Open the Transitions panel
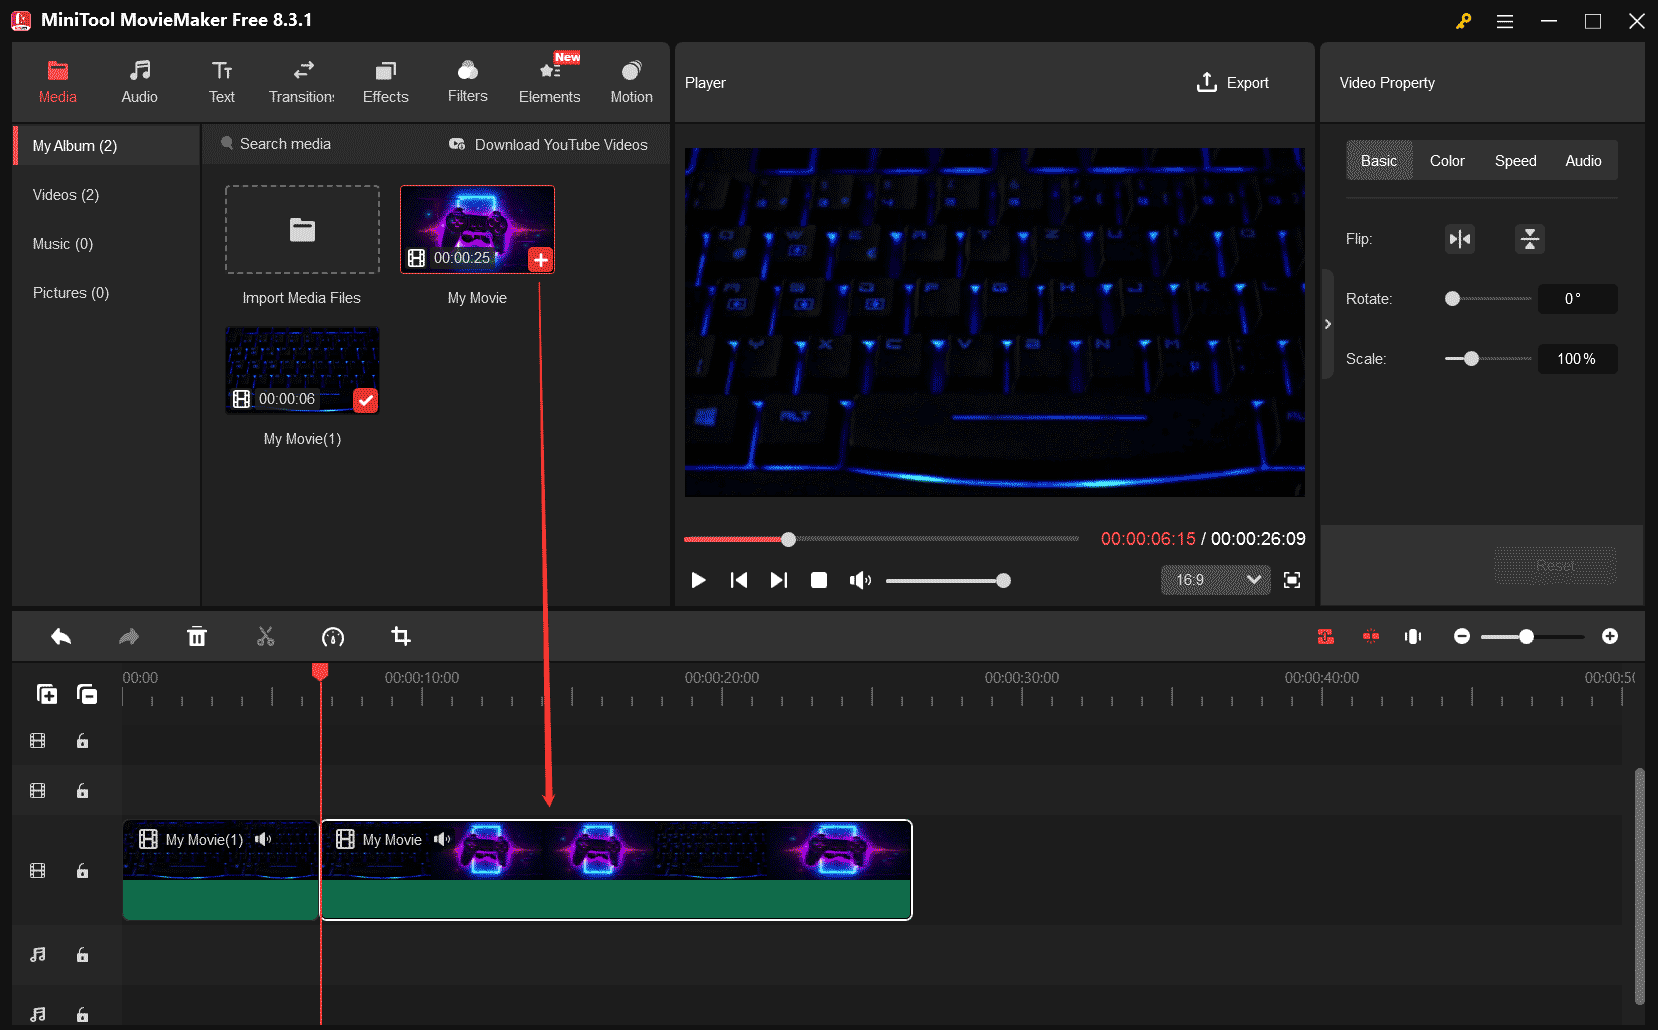The width and height of the screenshot is (1658, 1030). (x=301, y=80)
